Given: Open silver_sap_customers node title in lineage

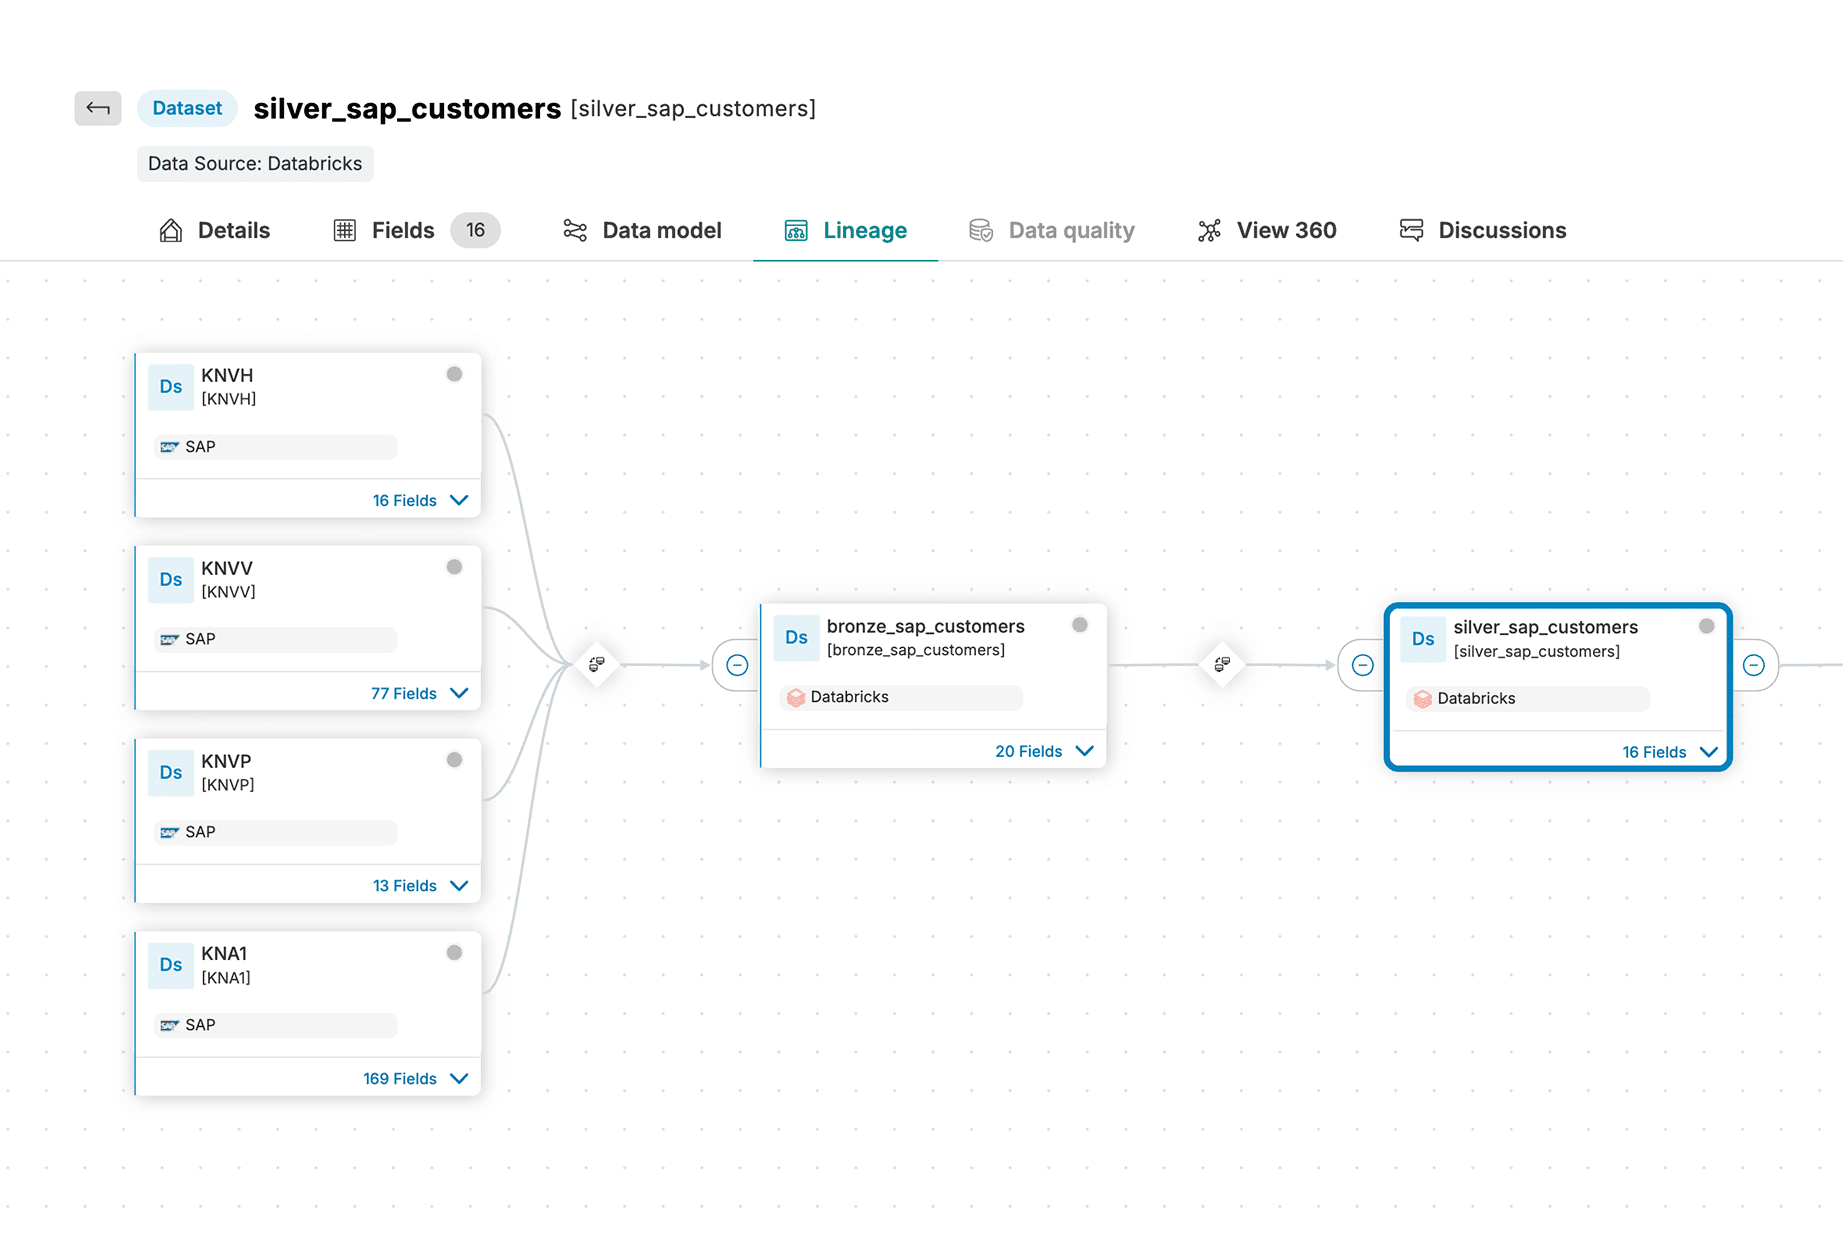Looking at the screenshot, I should [x=1546, y=627].
